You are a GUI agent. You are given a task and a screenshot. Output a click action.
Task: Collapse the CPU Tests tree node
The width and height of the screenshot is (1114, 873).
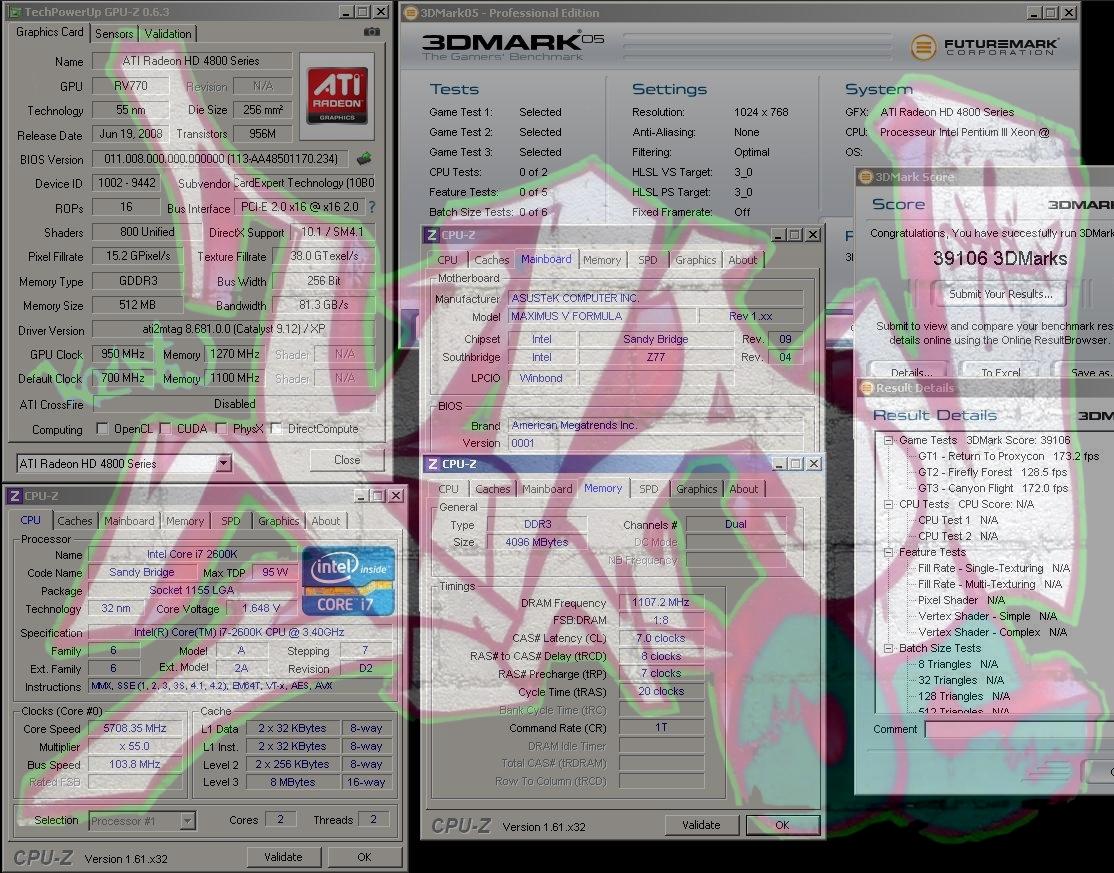point(888,504)
